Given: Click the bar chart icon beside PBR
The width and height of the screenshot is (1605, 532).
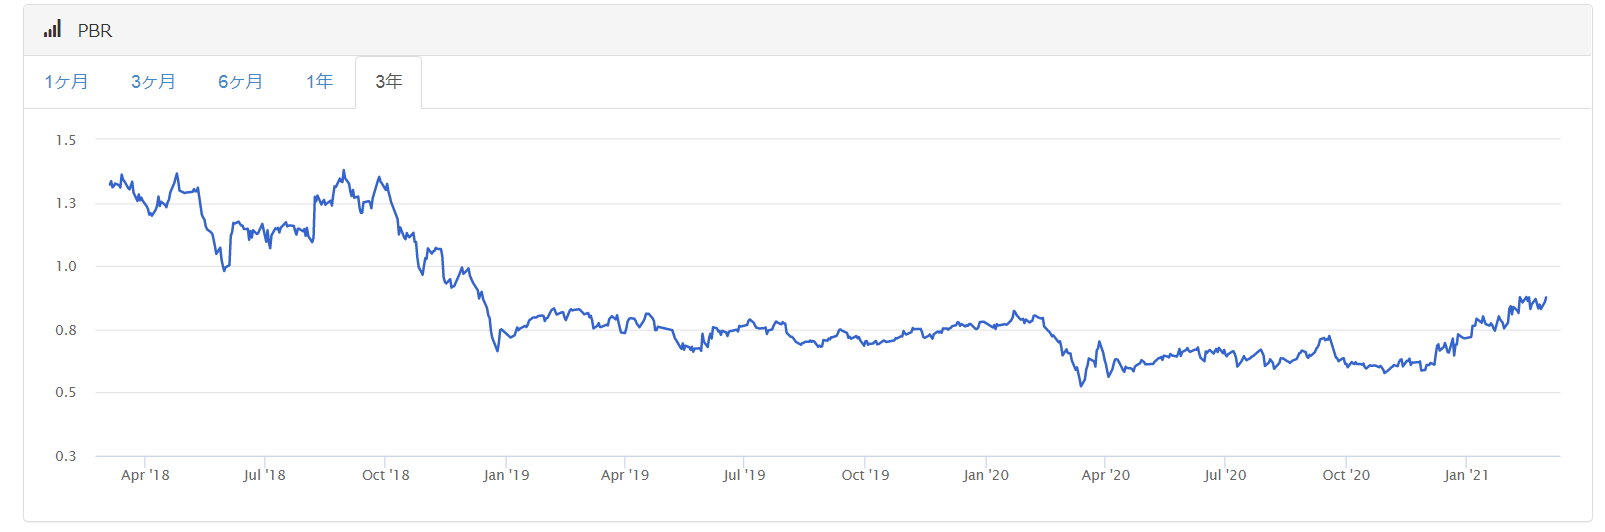Looking at the screenshot, I should 52,29.
